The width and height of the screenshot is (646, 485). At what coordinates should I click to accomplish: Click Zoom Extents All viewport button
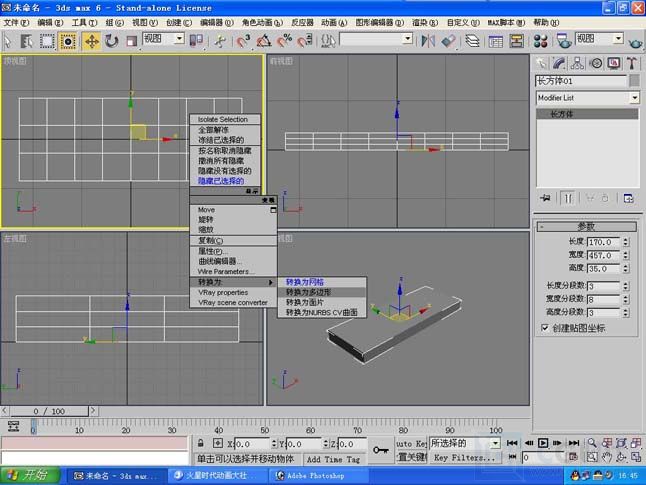(621, 443)
